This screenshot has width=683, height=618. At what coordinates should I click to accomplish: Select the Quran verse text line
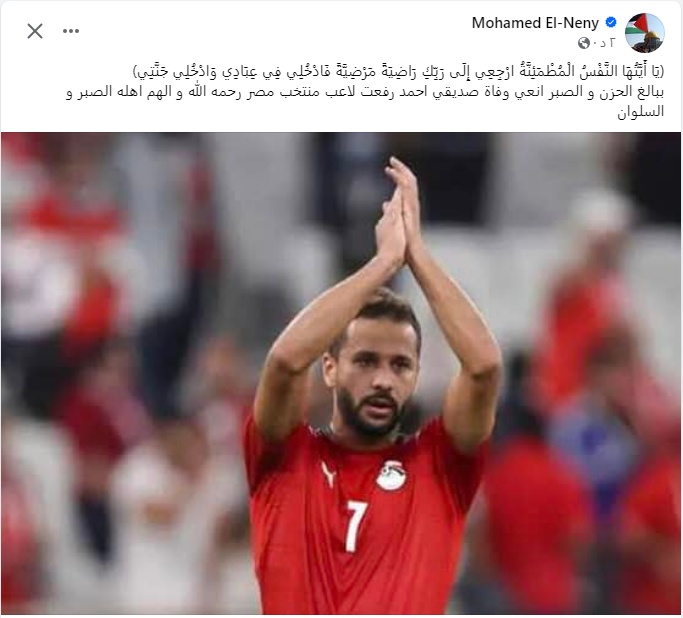398,71
